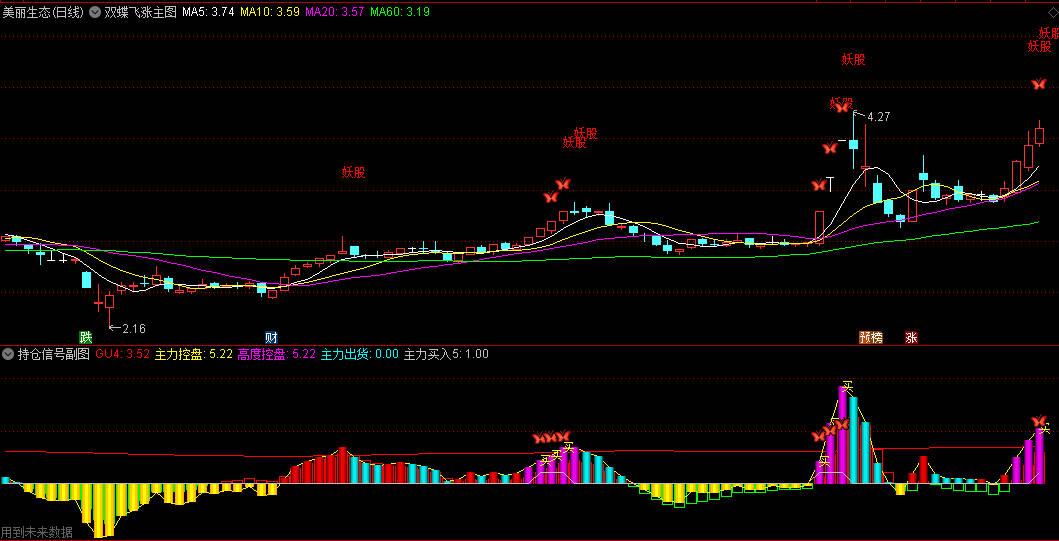
Task: Click the 预榜 event marker
Action: pyautogui.click(x=871, y=337)
